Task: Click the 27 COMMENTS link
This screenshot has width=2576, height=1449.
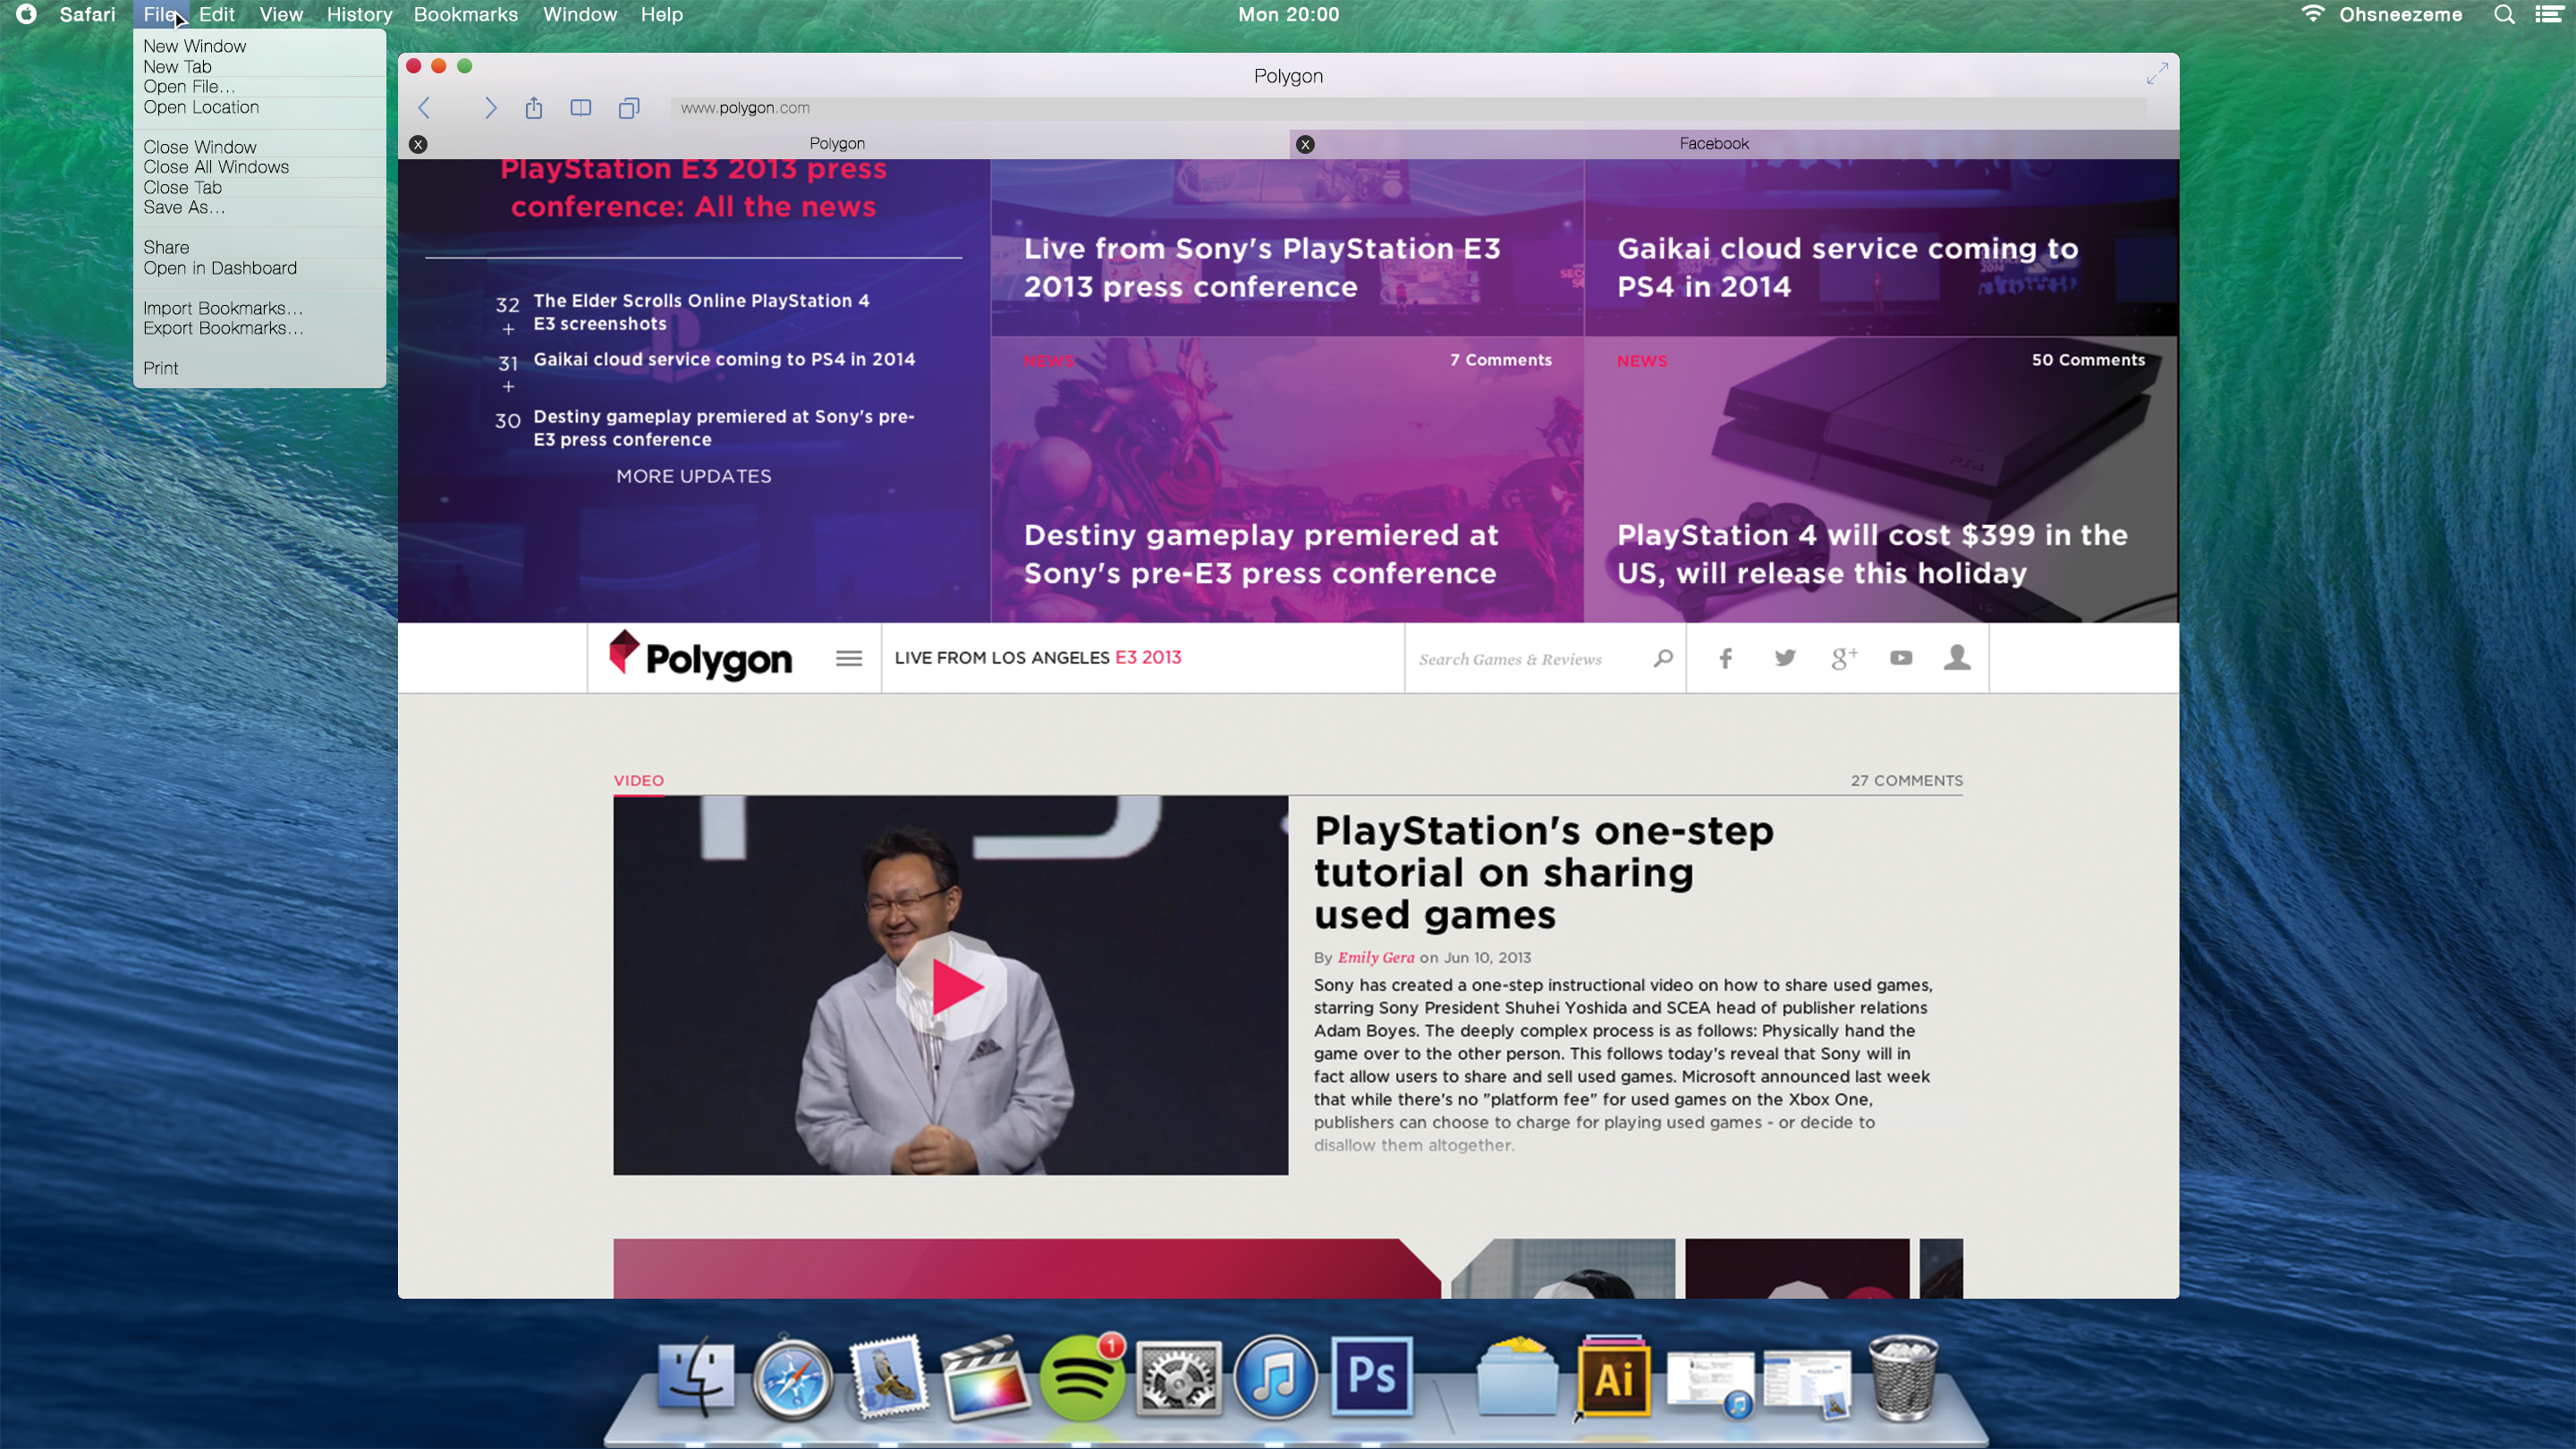Action: [x=1906, y=781]
